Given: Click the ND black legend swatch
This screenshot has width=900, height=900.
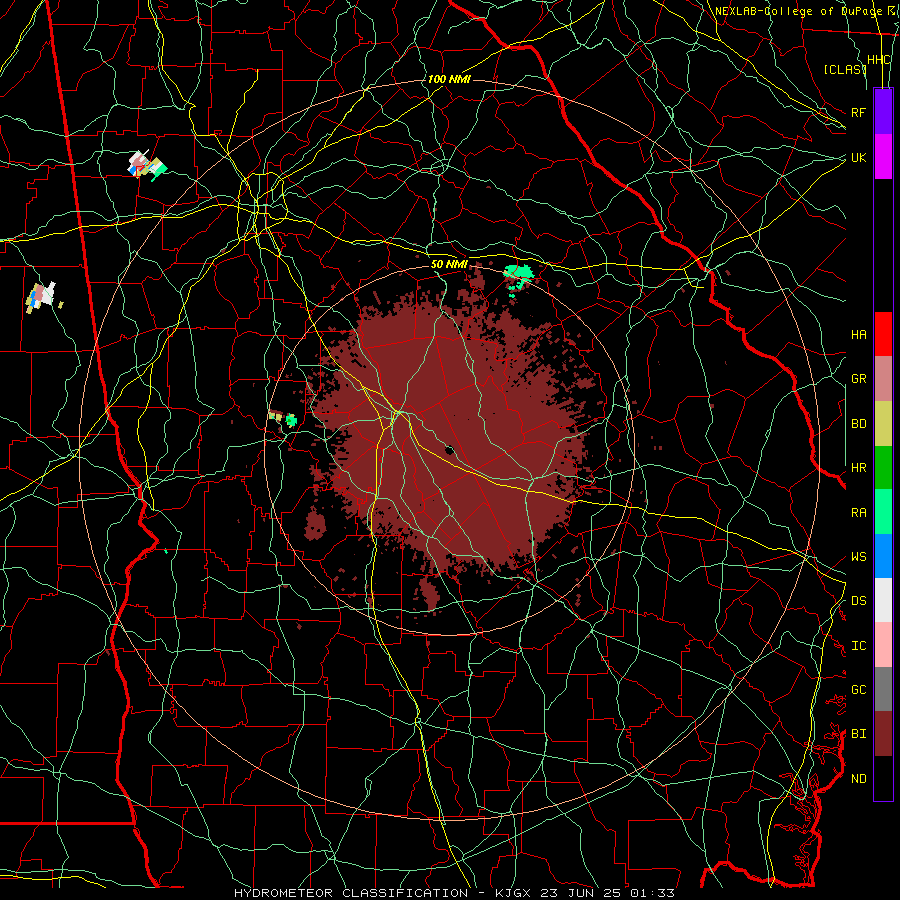Looking at the screenshot, I should (883, 778).
